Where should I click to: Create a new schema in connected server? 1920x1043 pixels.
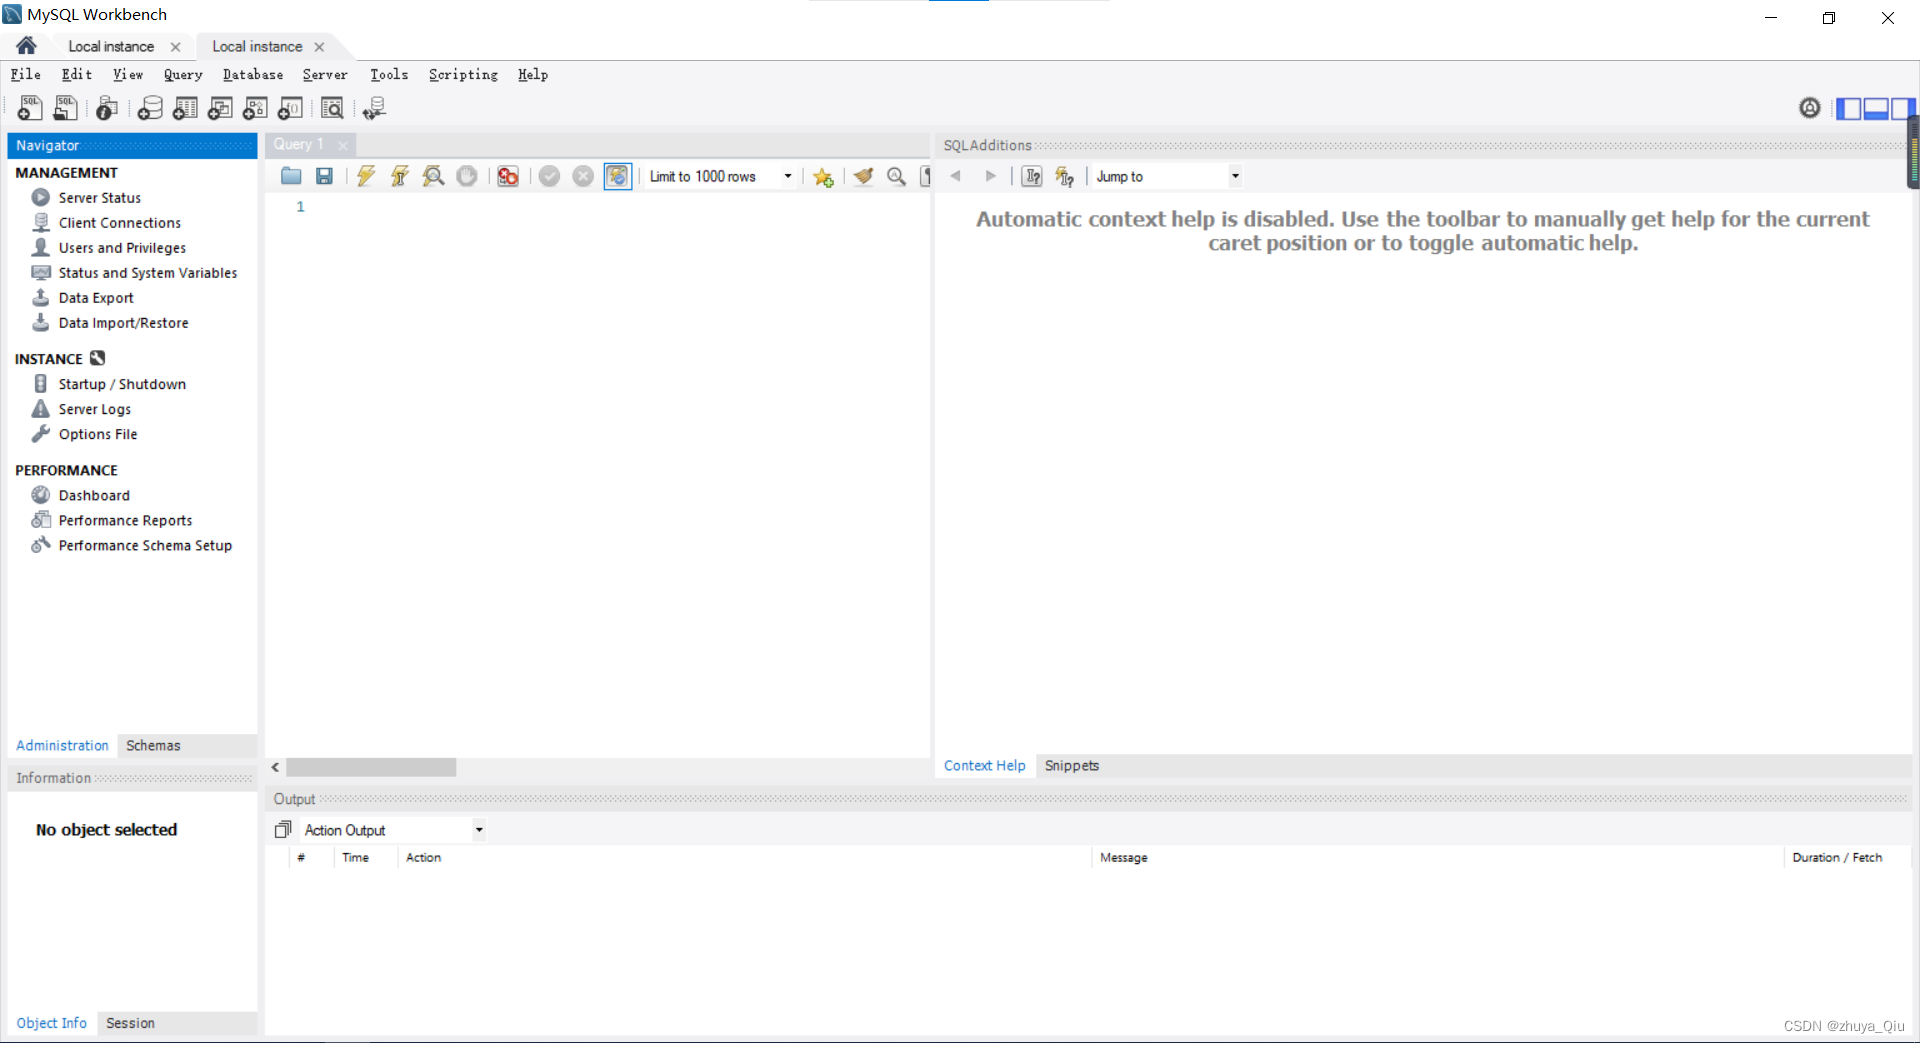click(150, 108)
